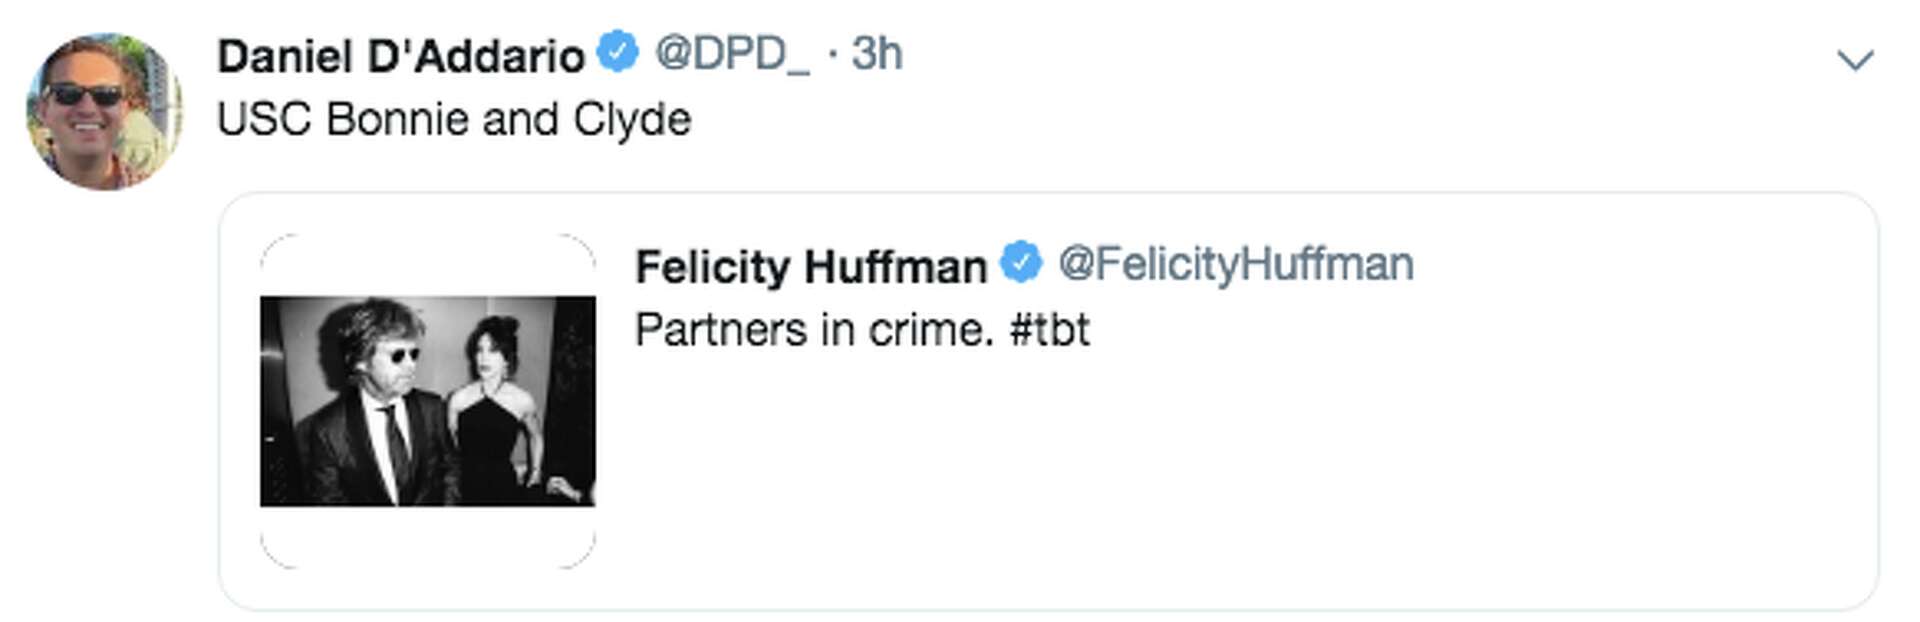Click the verified badge beside Felicity Huffman

pyautogui.click(x=1021, y=263)
